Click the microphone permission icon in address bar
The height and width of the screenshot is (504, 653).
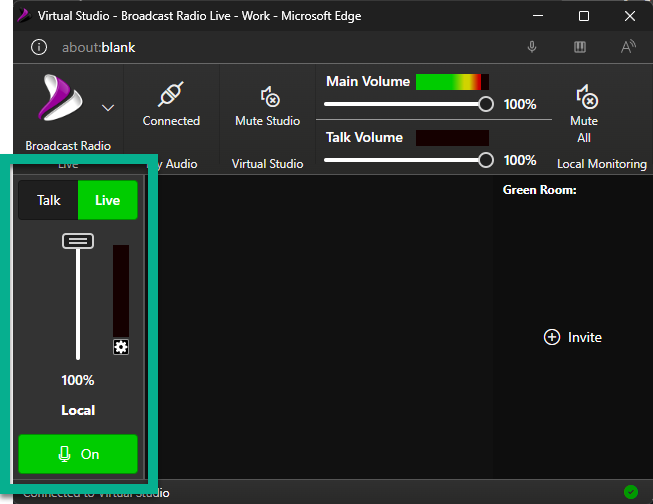532,47
